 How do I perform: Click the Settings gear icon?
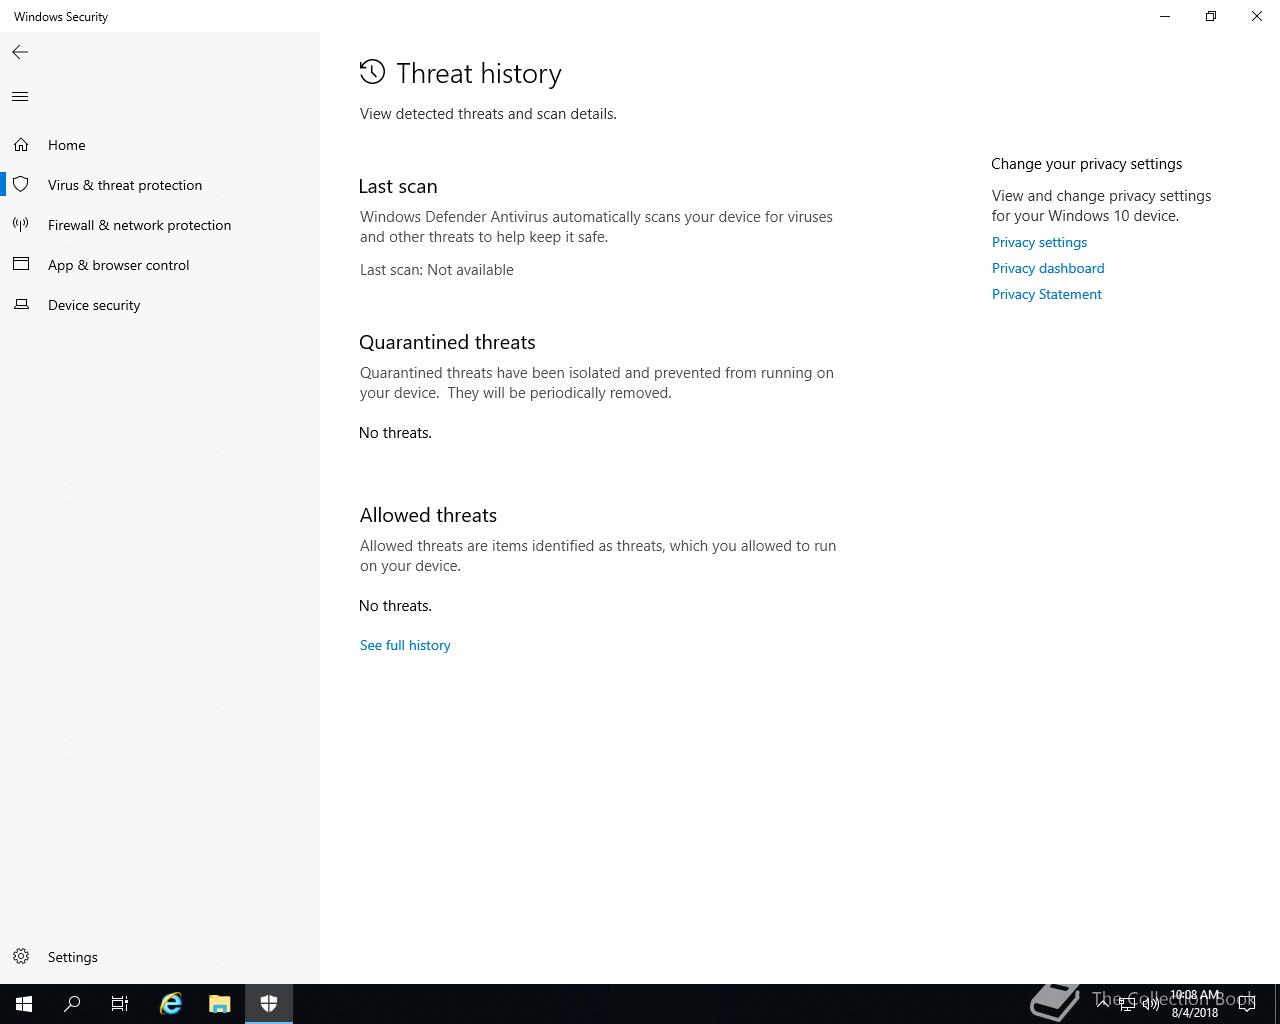coord(21,957)
